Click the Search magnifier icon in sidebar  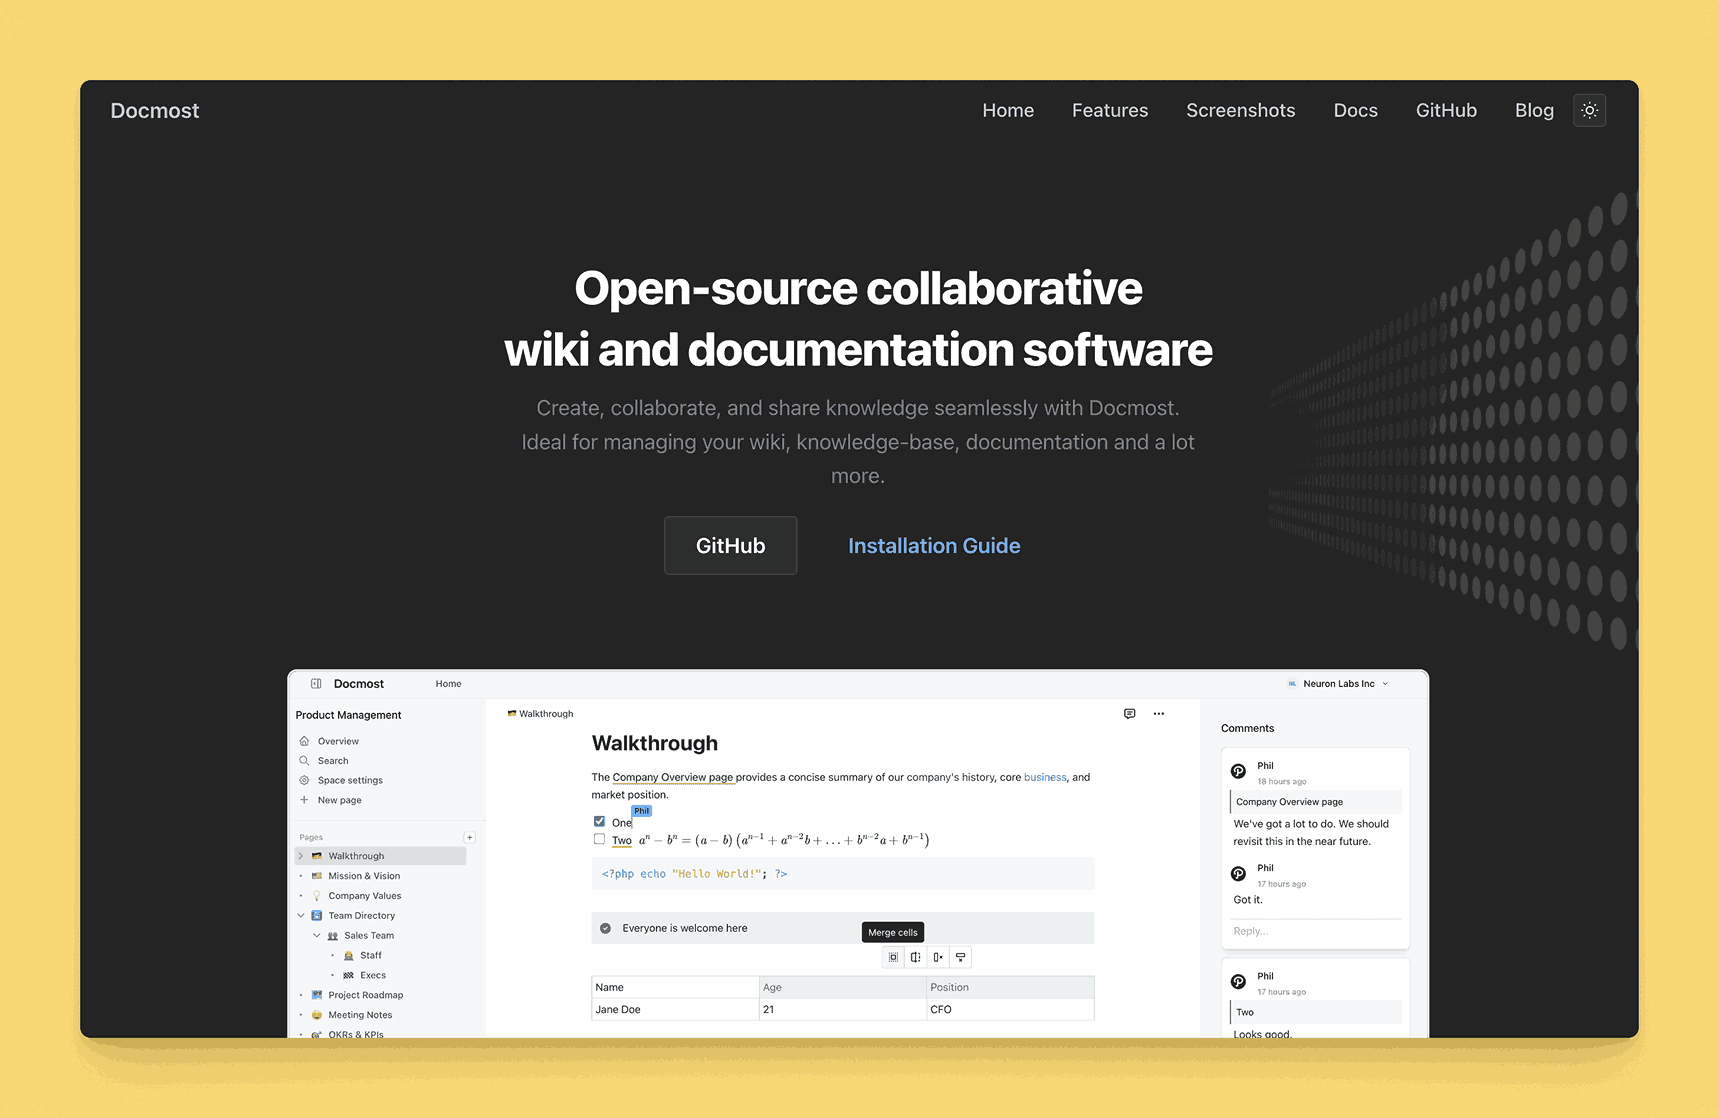tap(304, 761)
